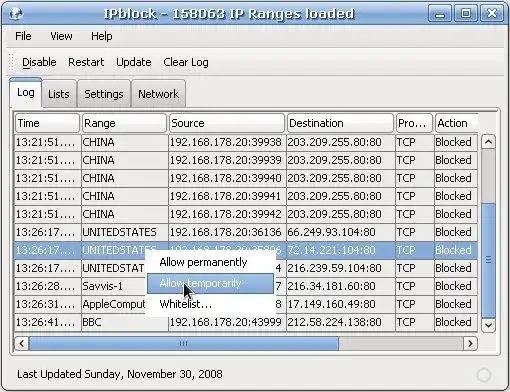Screen dimensions: 510x392
Task: Sort by the Pro... column header
Action: point(414,123)
